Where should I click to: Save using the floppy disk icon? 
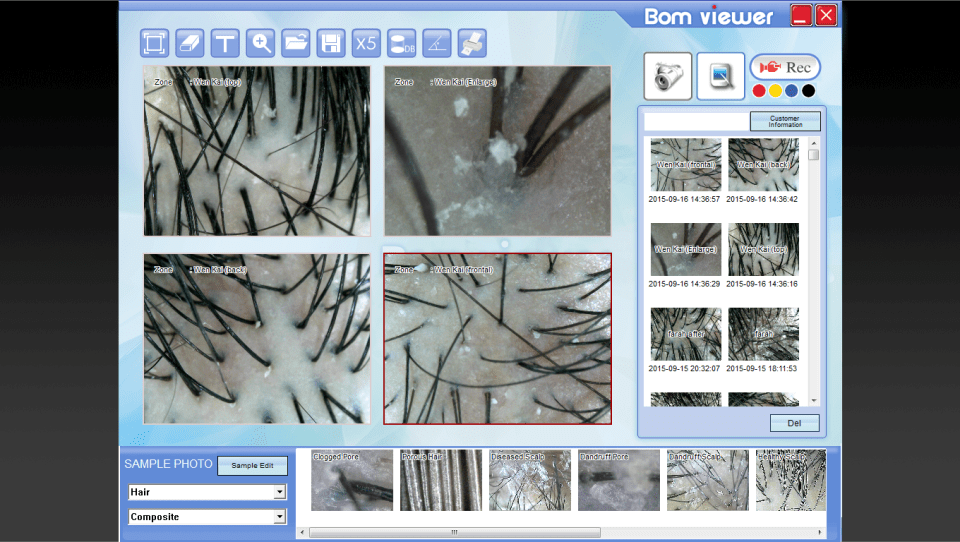click(331, 43)
